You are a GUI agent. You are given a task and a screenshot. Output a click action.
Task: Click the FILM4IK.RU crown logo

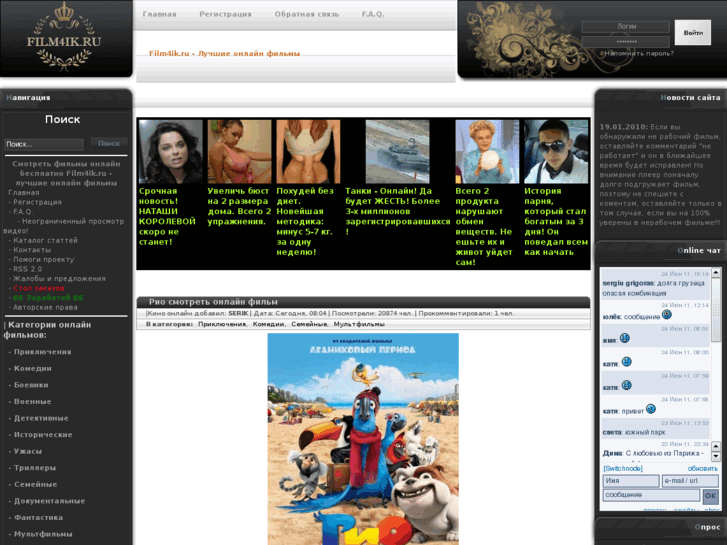coord(64,36)
